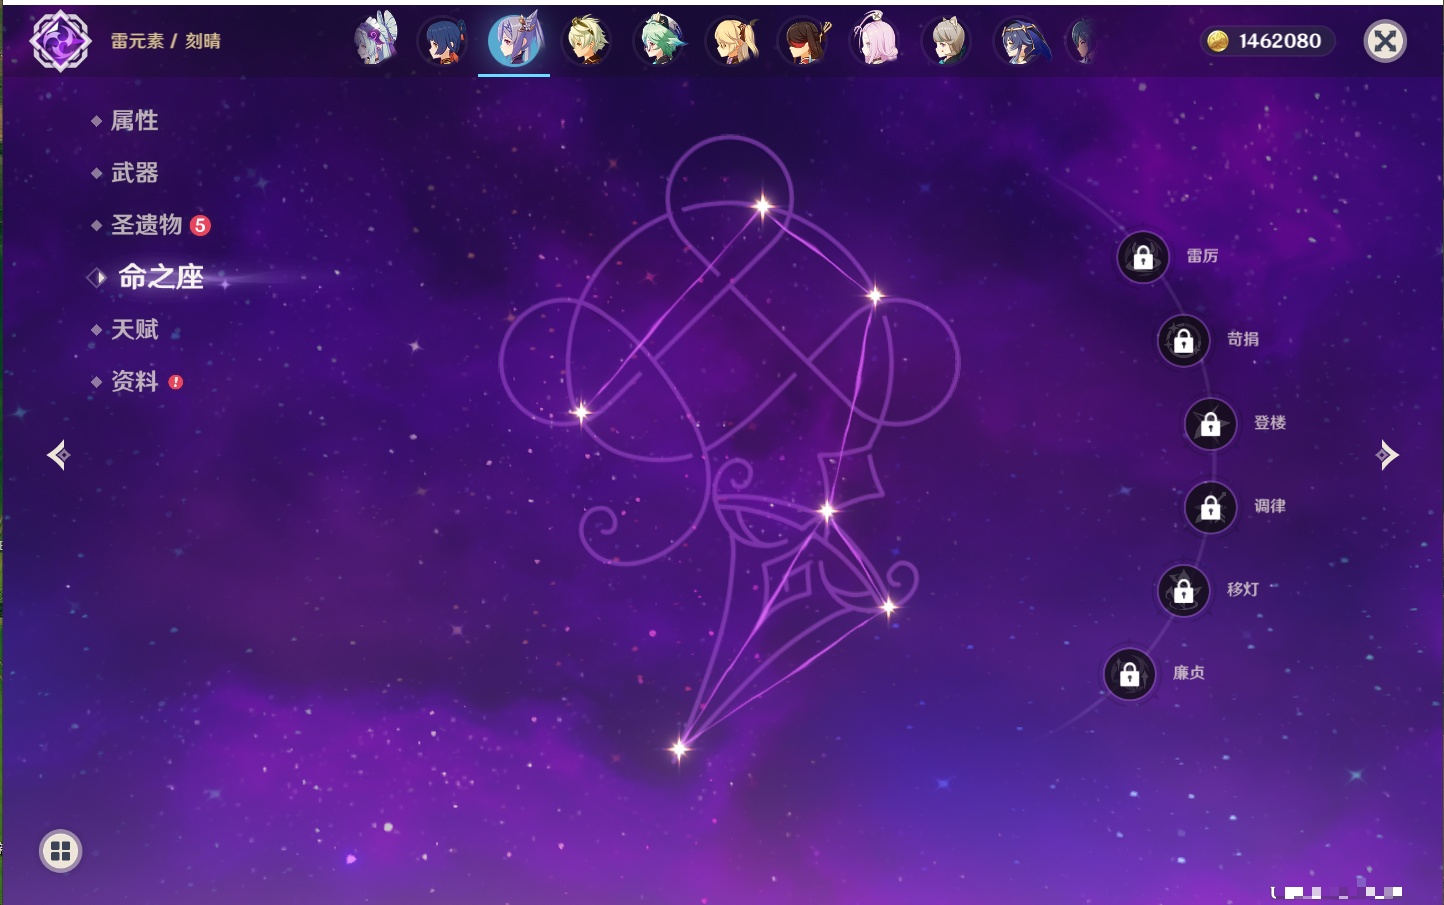The height and width of the screenshot is (905, 1444).
Task: Click the gold Mora coin icon
Action: pyautogui.click(x=1217, y=41)
